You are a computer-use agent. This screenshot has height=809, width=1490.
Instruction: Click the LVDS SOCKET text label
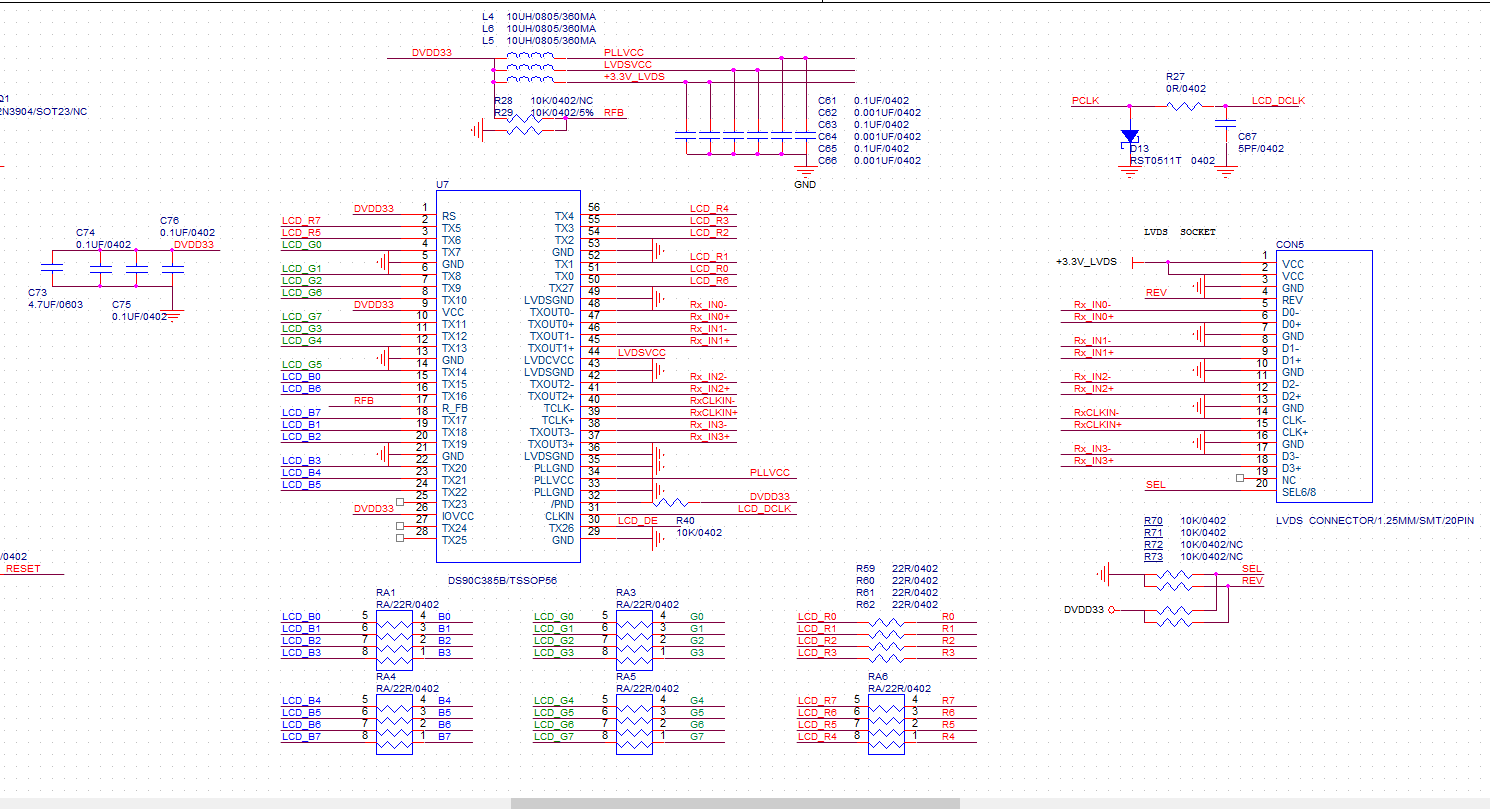[1180, 232]
